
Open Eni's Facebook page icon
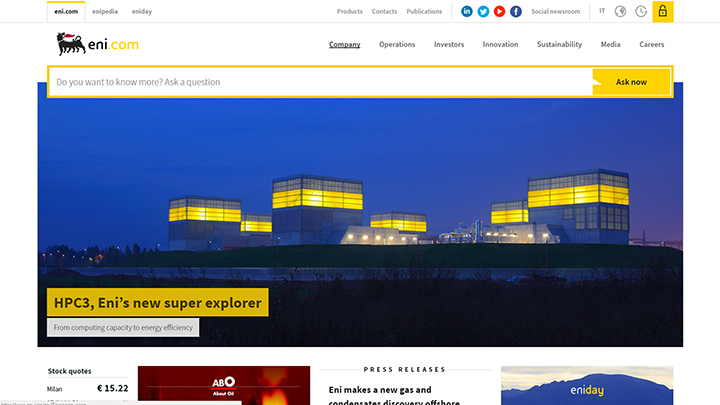tap(516, 11)
